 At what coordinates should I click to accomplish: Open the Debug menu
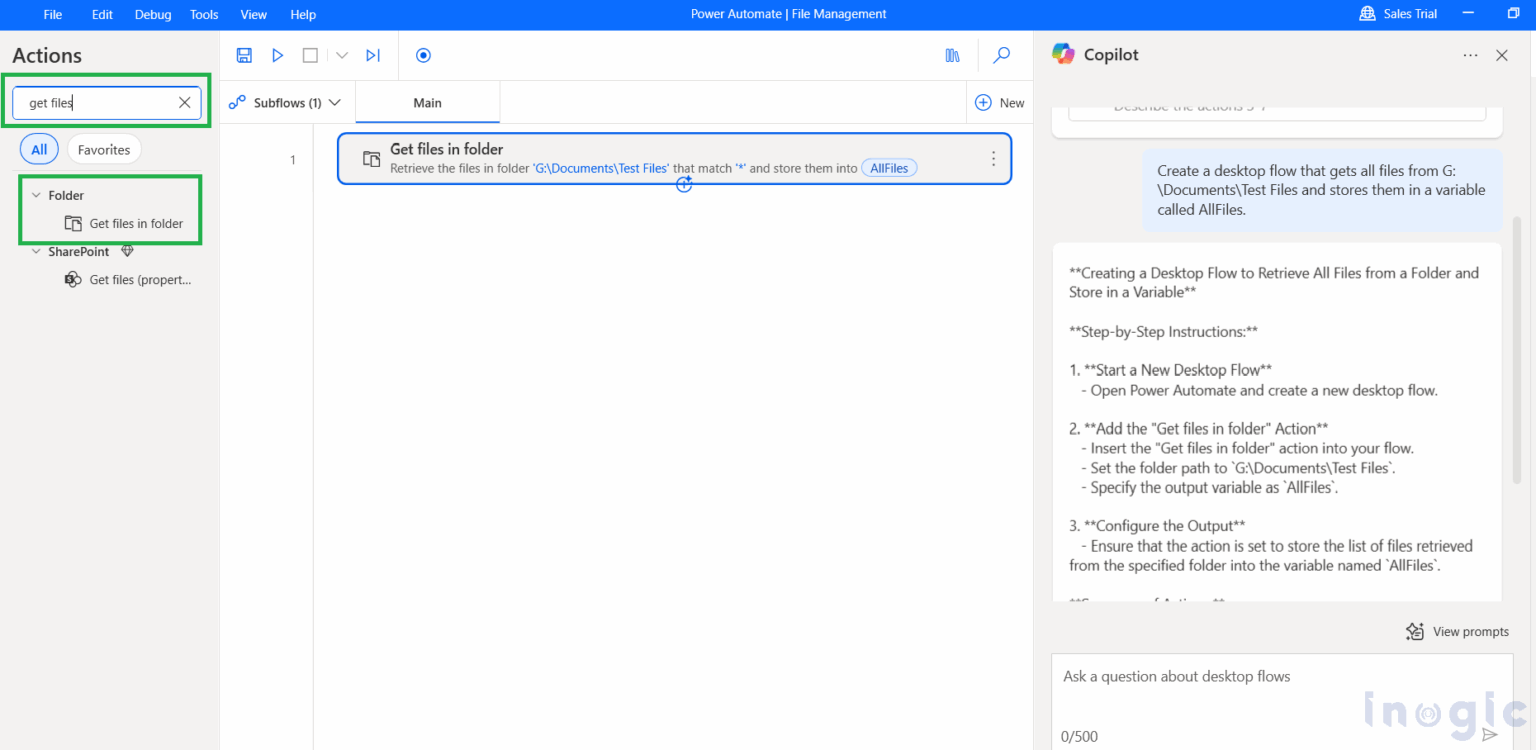coord(153,14)
